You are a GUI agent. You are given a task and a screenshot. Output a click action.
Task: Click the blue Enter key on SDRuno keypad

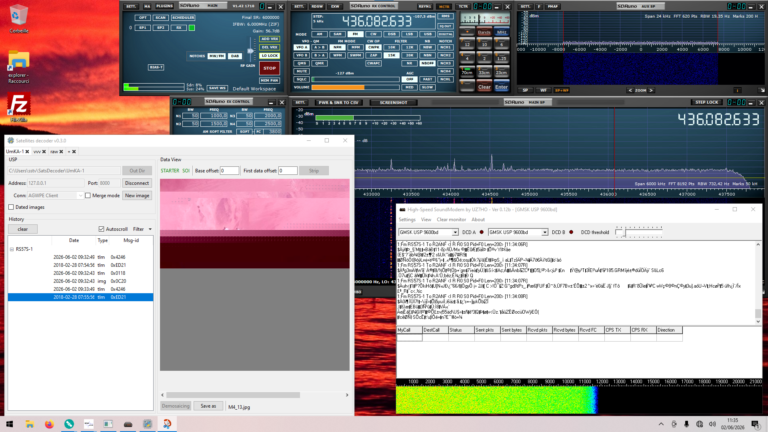coord(502,87)
